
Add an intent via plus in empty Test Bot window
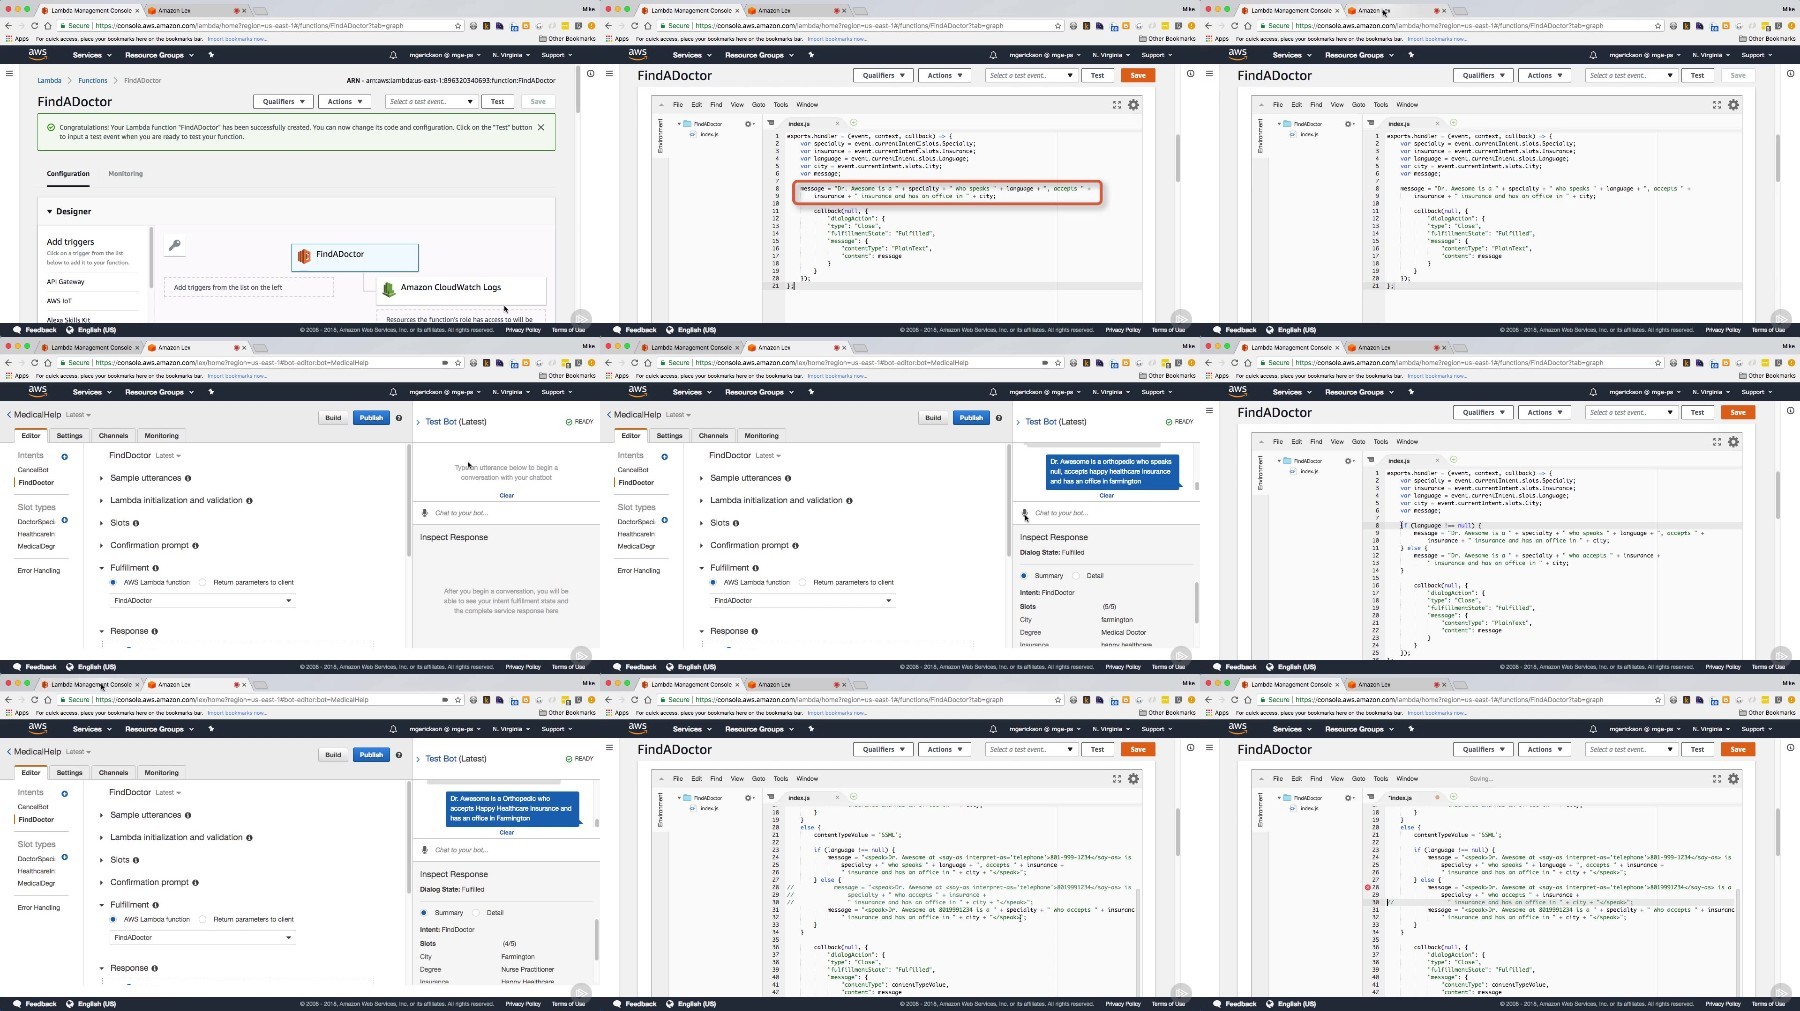pyautogui.click(x=65, y=457)
